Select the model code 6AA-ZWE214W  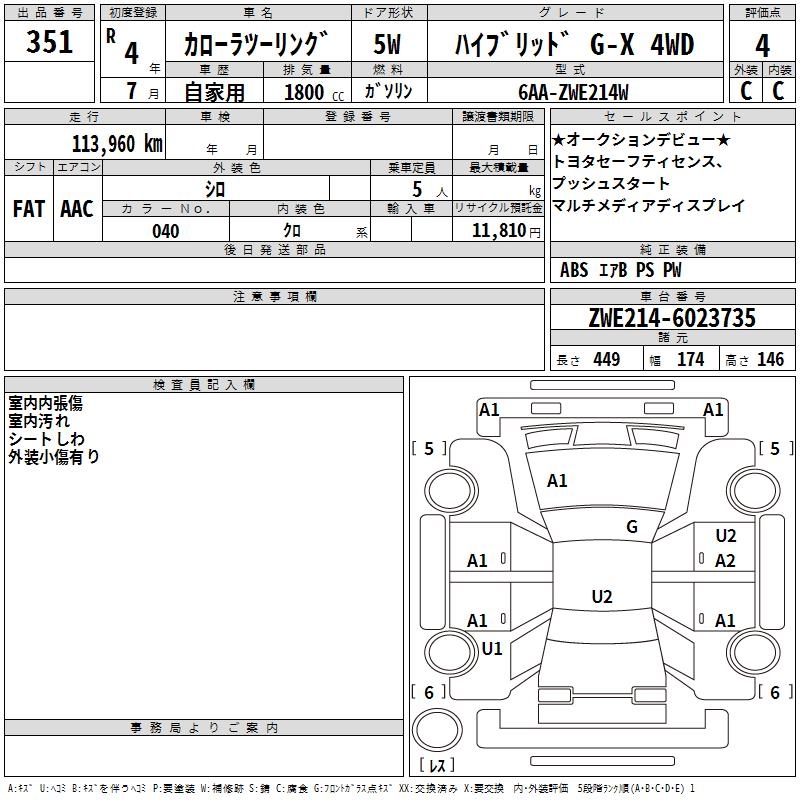click(x=573, y=92)
